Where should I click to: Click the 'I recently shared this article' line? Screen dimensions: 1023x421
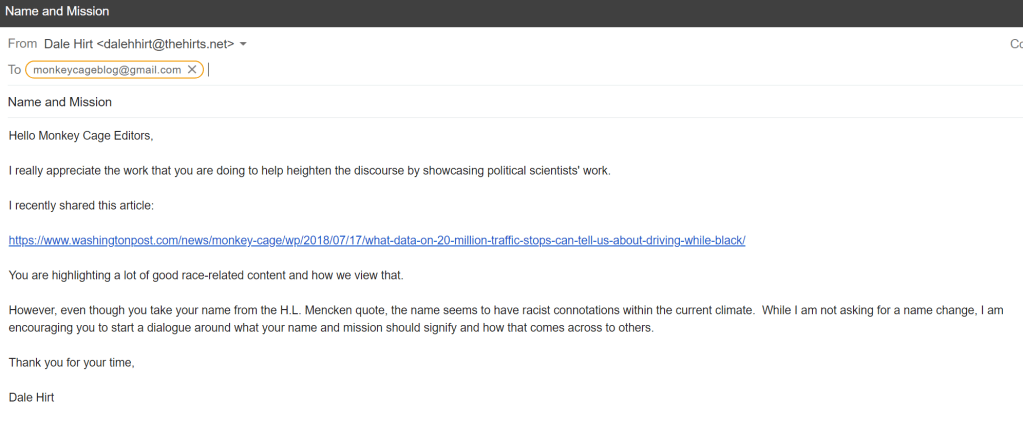pyautogui.click(x=81, y=205)
